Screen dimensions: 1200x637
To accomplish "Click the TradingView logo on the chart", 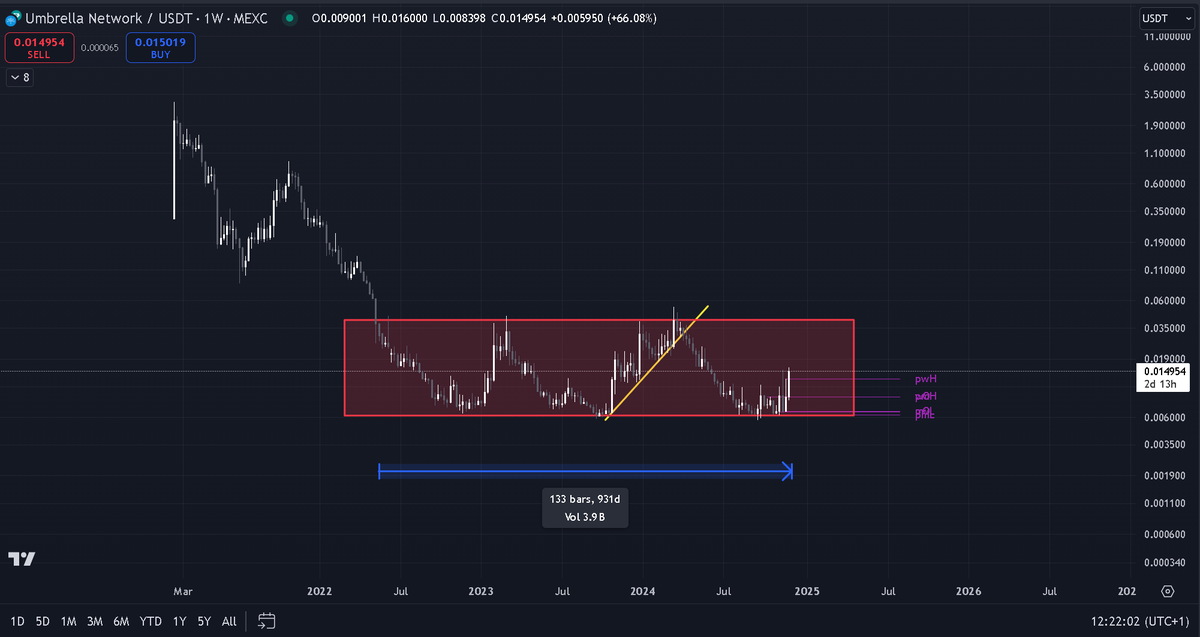I will pyautogui.click(x=22, y=559).
